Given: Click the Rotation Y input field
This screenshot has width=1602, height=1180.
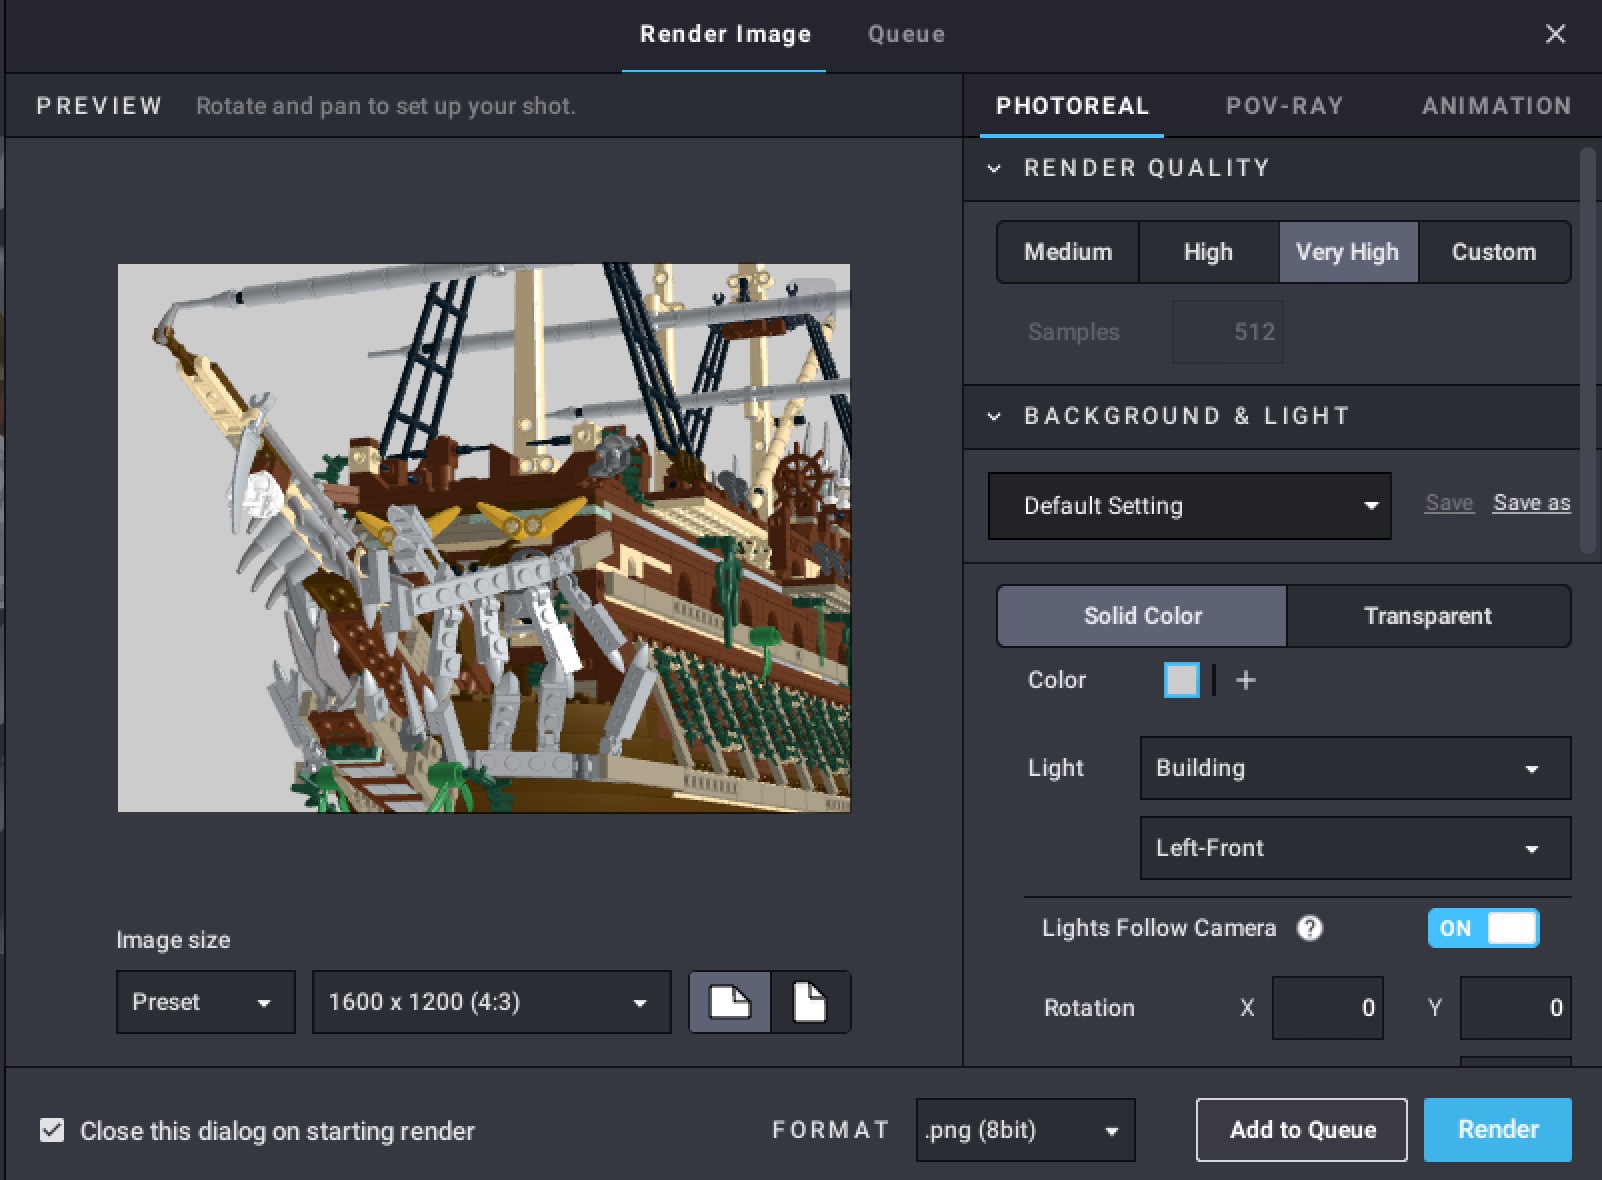Looking at the screenshot, I should (1516, 1008).
